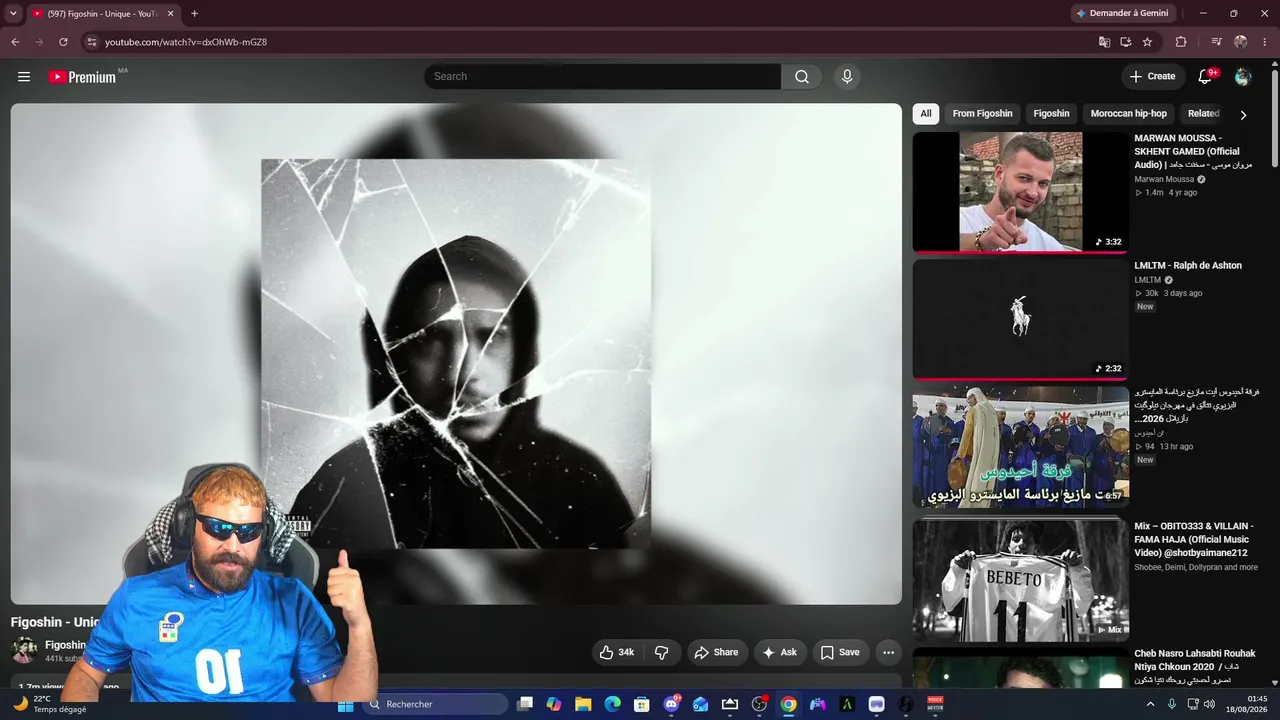Dislike the Figoshin video
Image resolution: width=1280 pixels, height=720 pixels.
662,652
